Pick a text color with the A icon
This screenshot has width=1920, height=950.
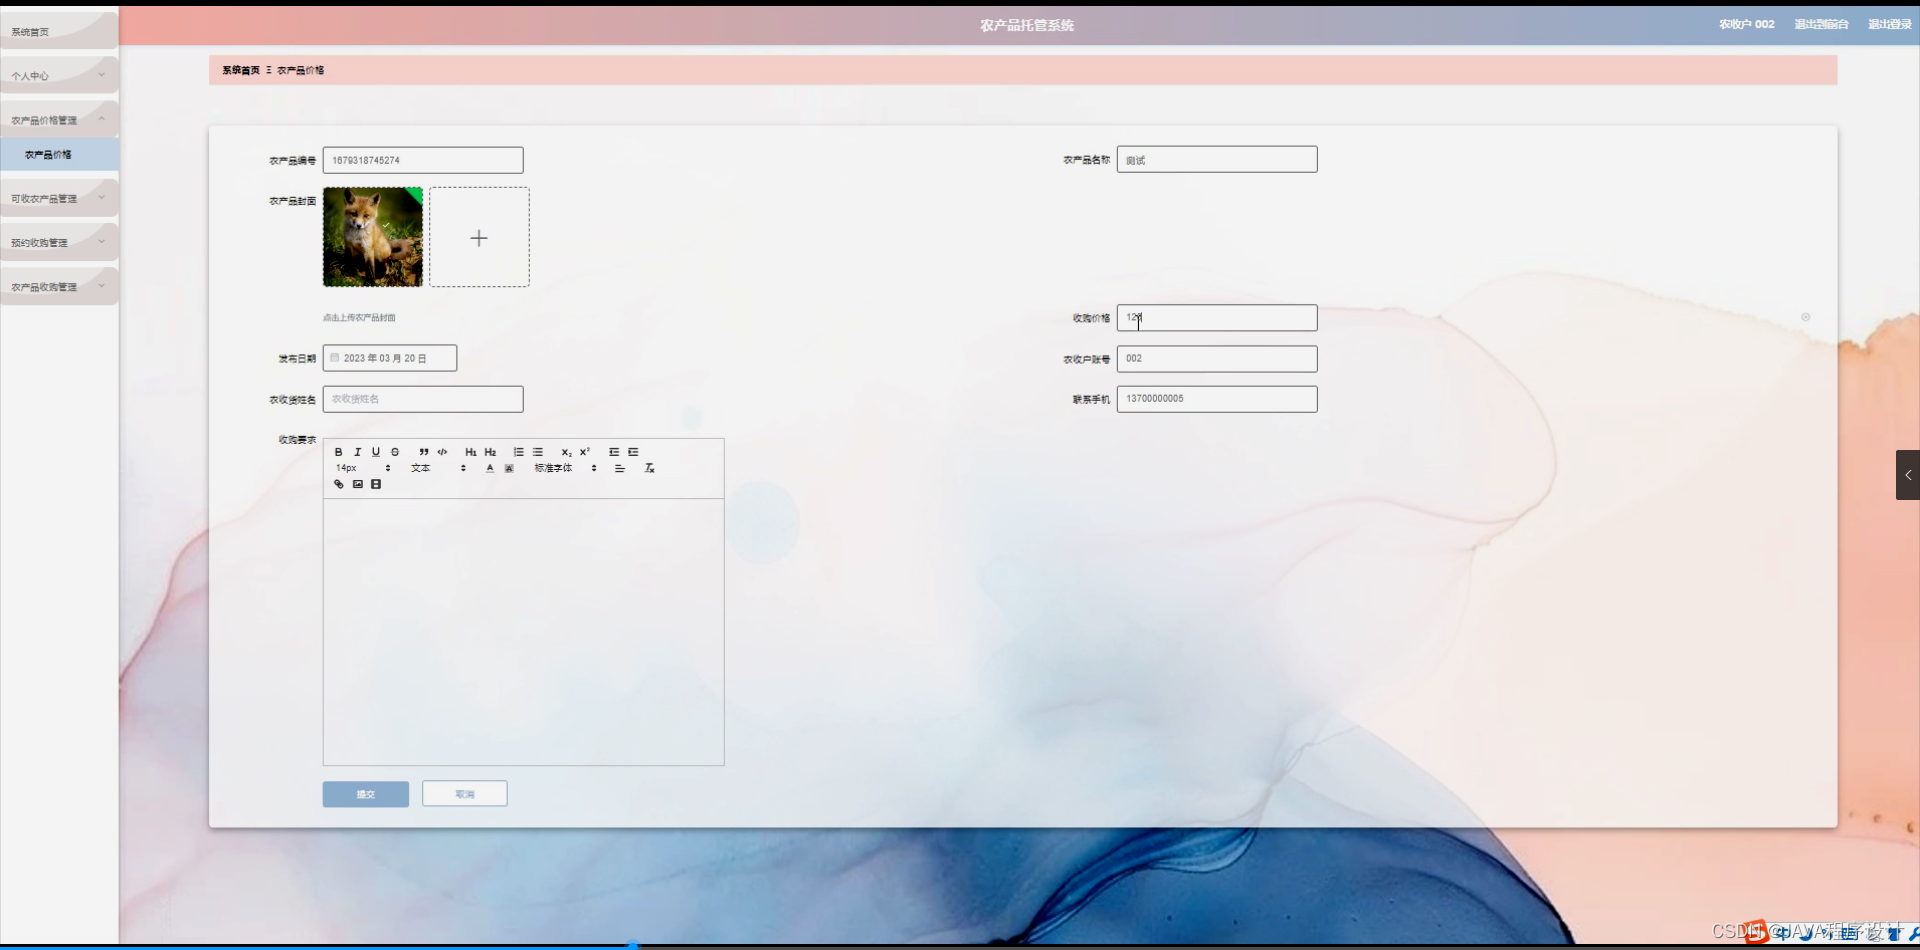click(490, 468)
